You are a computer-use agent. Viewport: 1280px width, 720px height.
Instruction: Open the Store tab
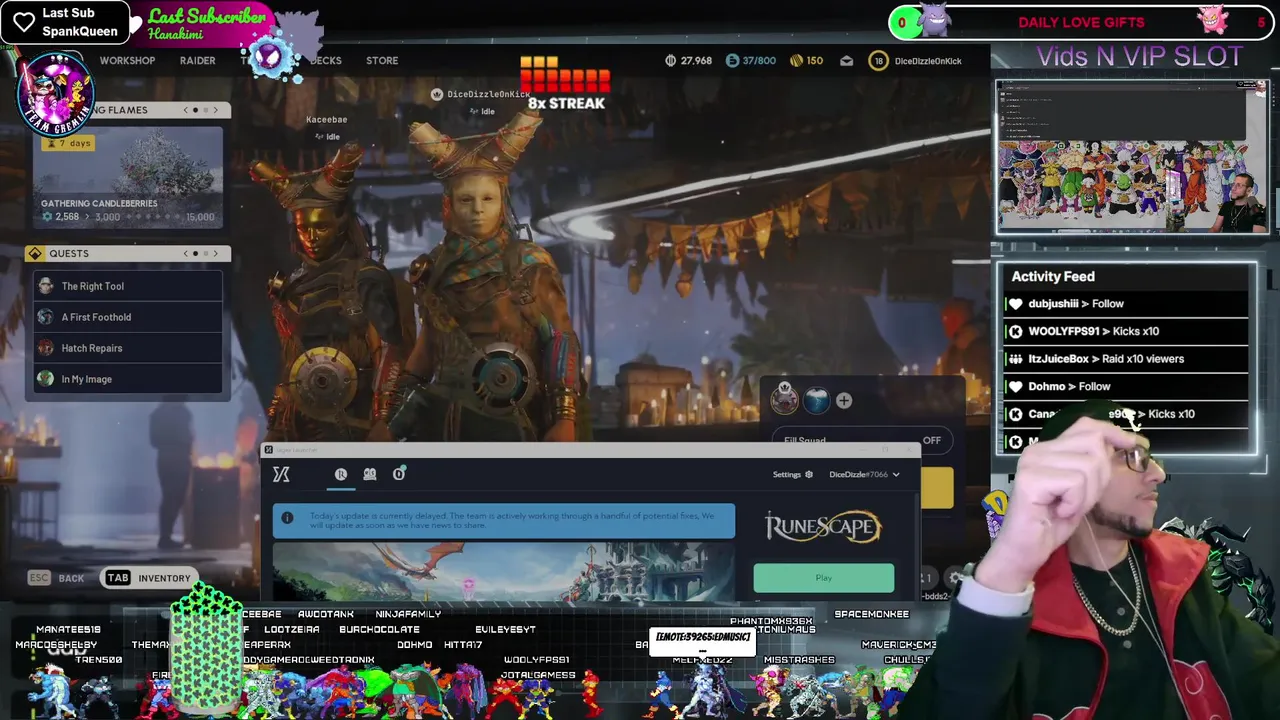382,61
